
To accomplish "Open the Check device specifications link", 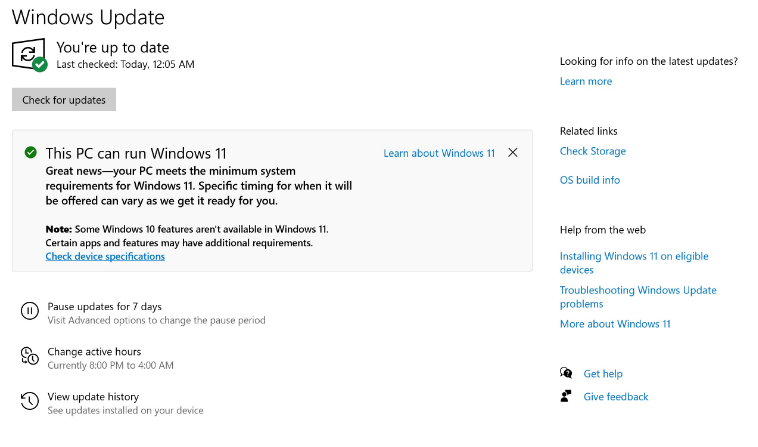I will tap(105, 256).
